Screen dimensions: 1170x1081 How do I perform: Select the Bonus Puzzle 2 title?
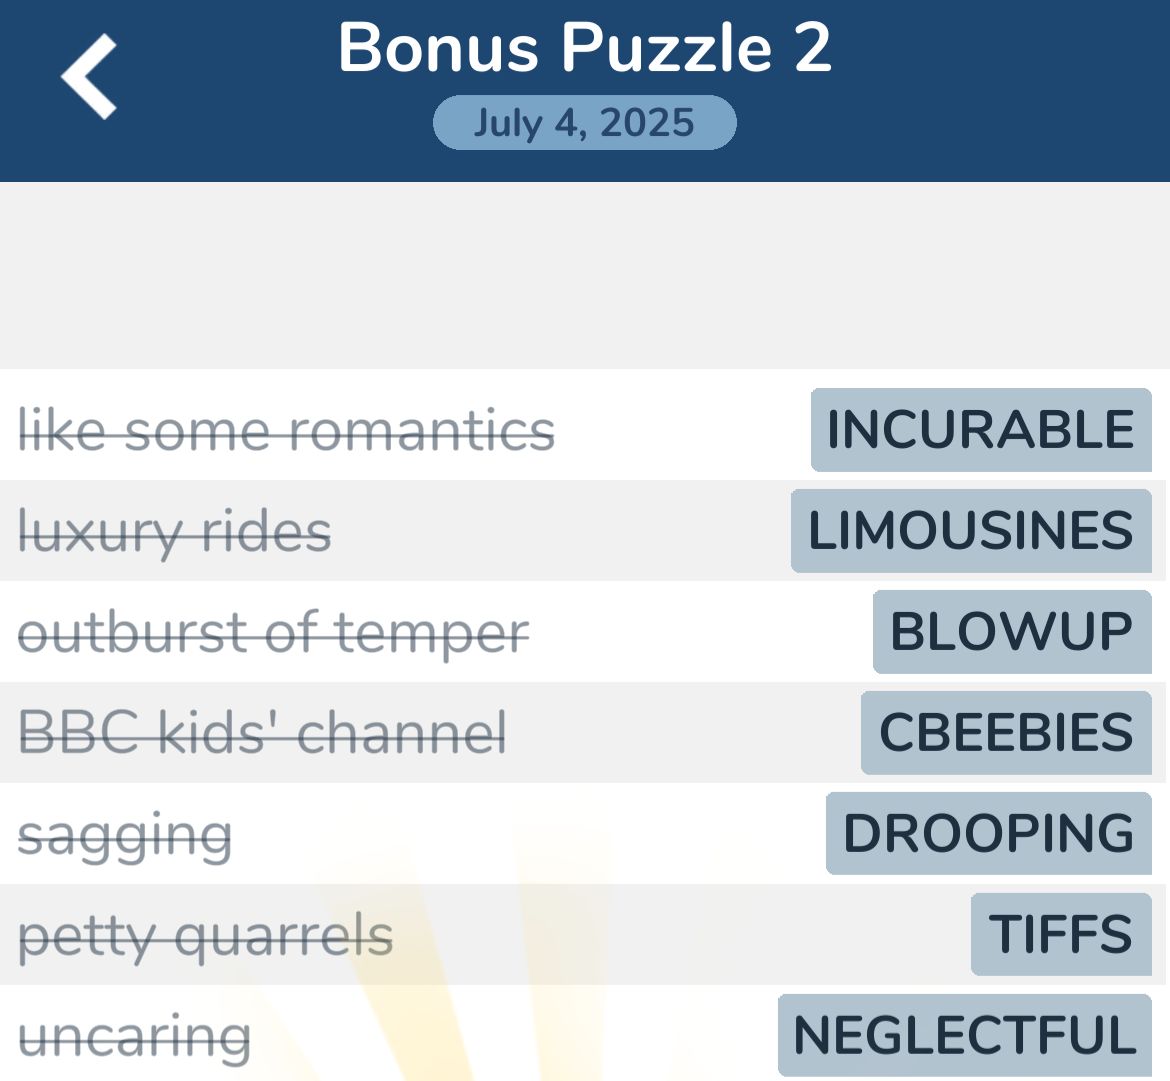584,47
